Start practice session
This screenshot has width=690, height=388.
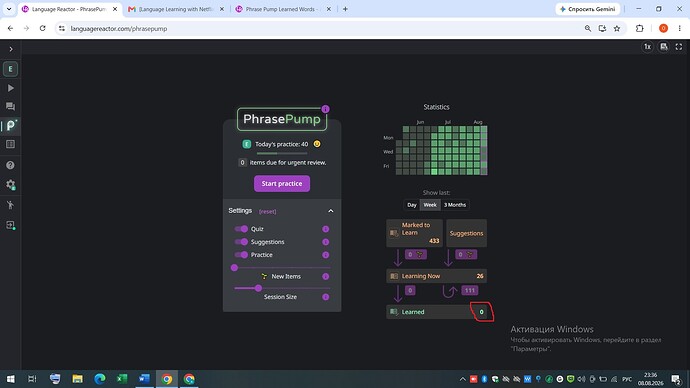click(x=282, y=183)
